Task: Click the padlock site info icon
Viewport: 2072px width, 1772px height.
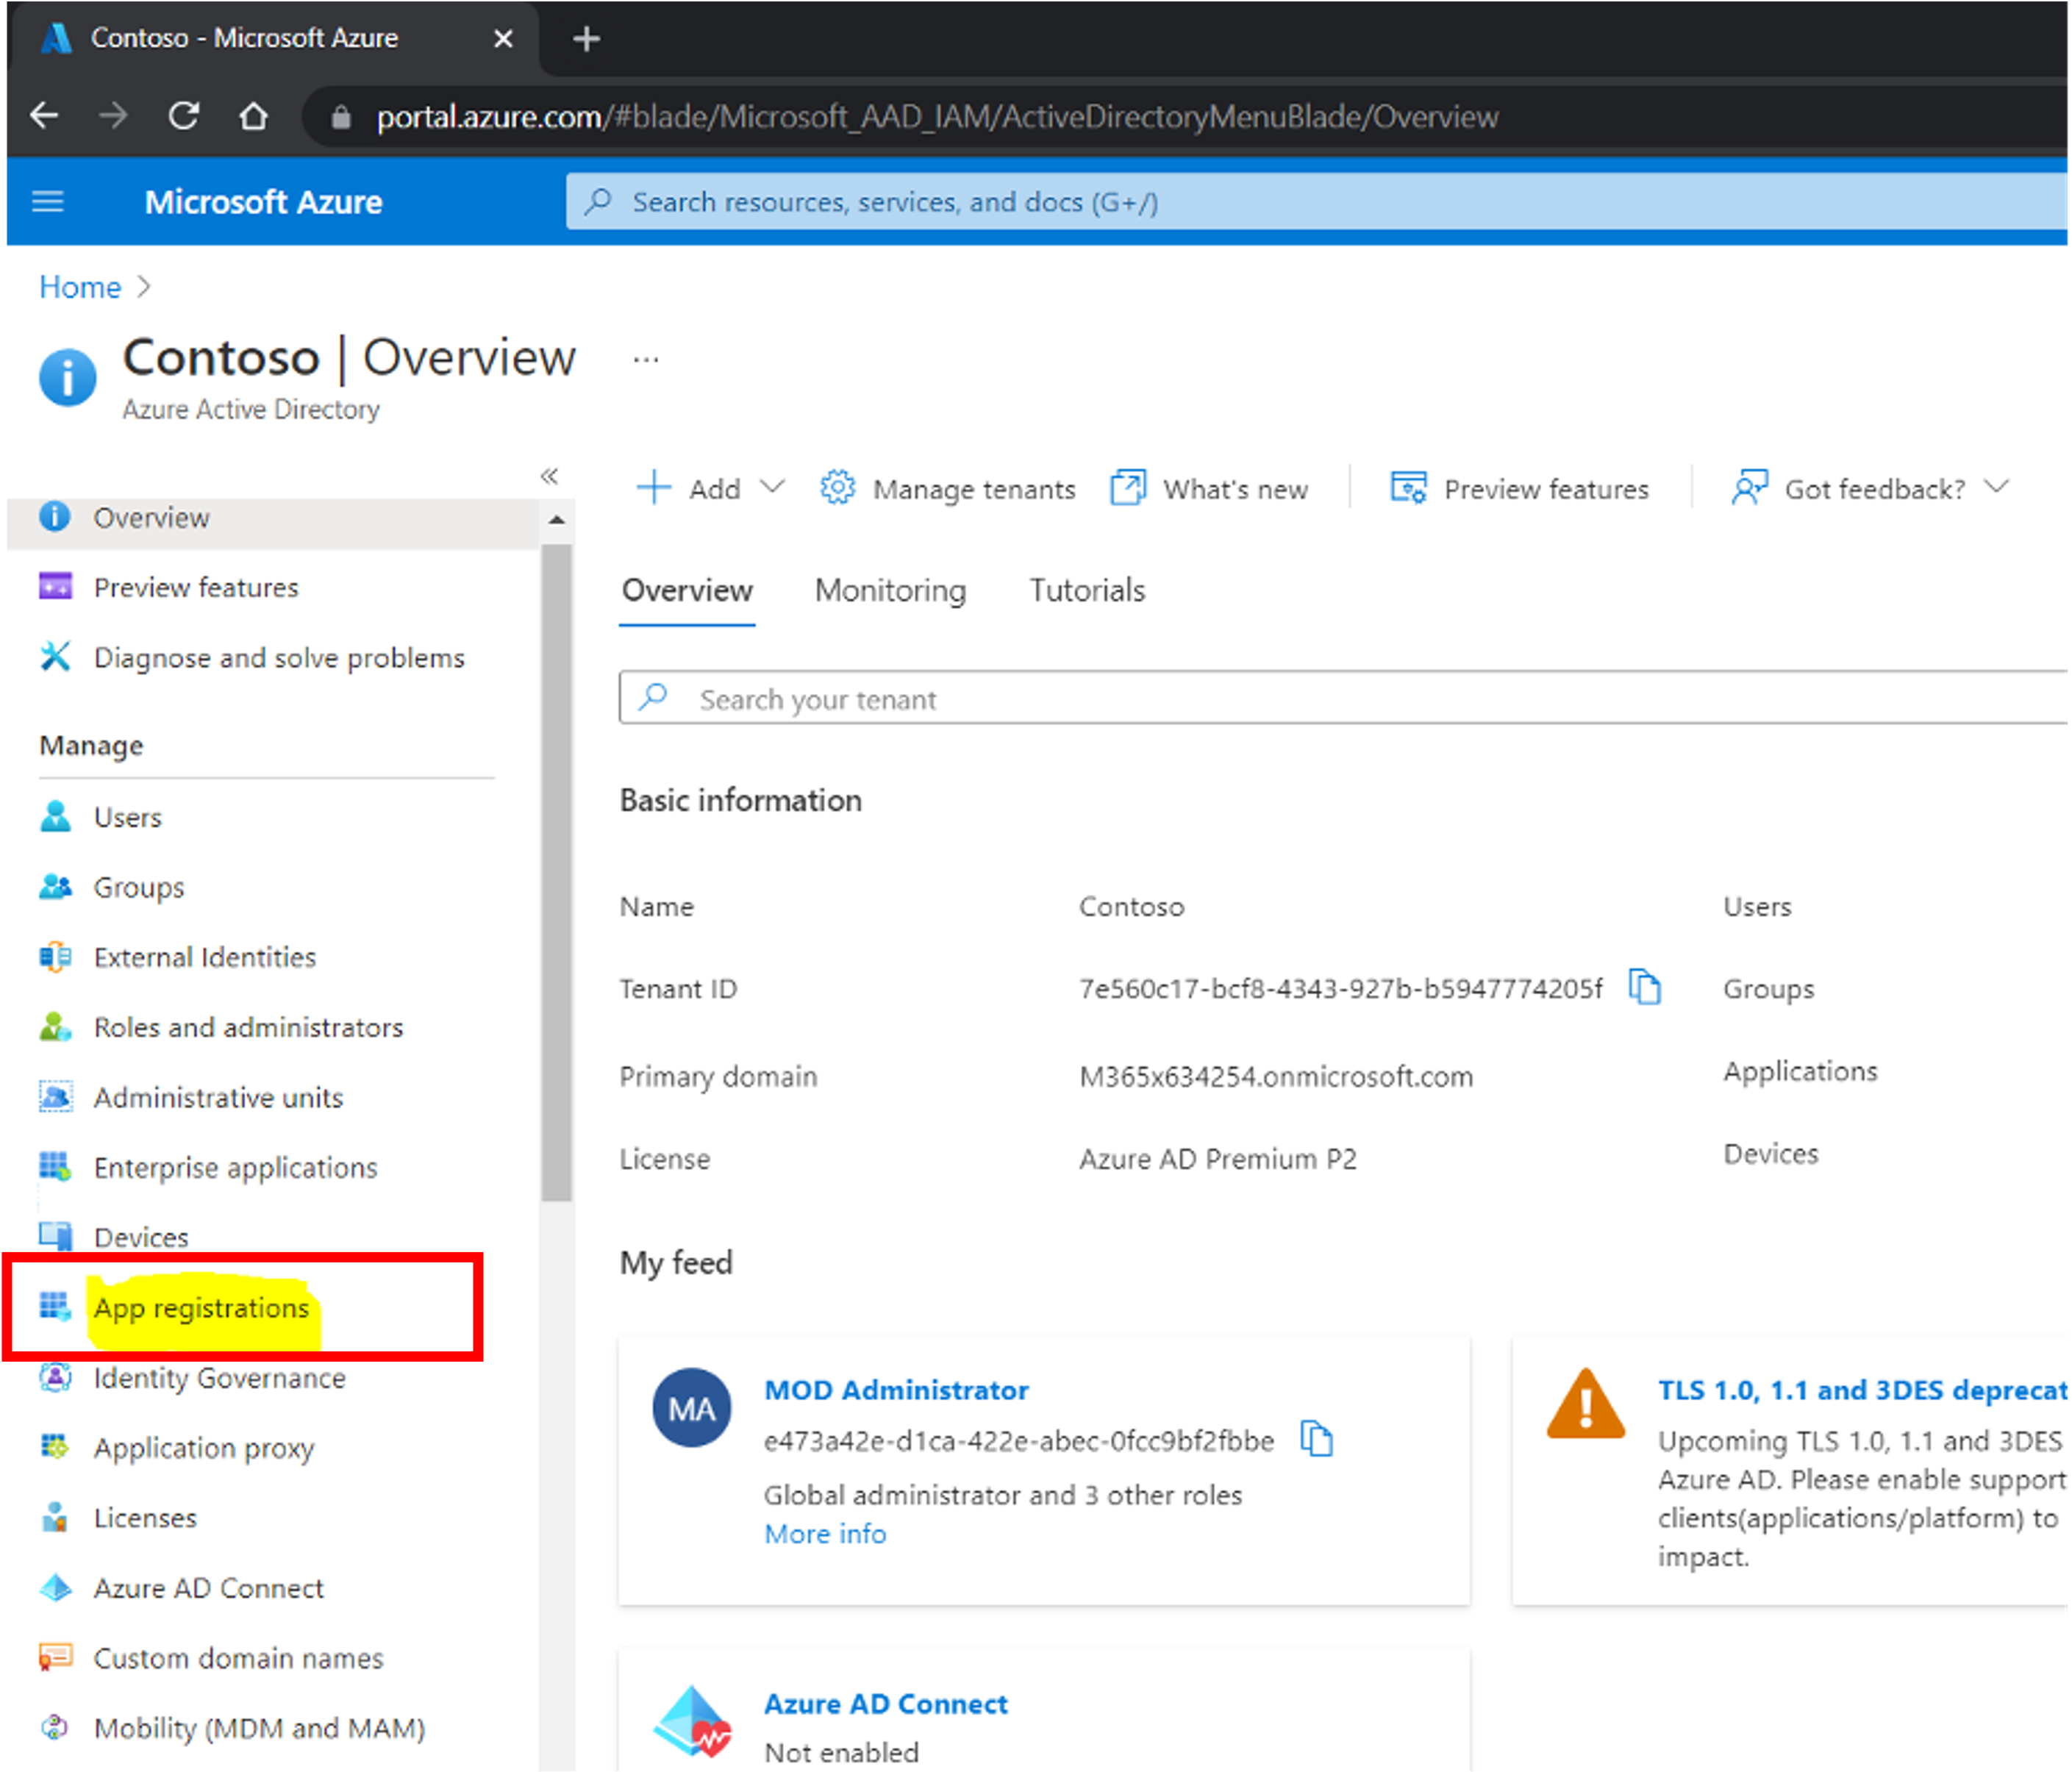Action: [x=341, y=117]
